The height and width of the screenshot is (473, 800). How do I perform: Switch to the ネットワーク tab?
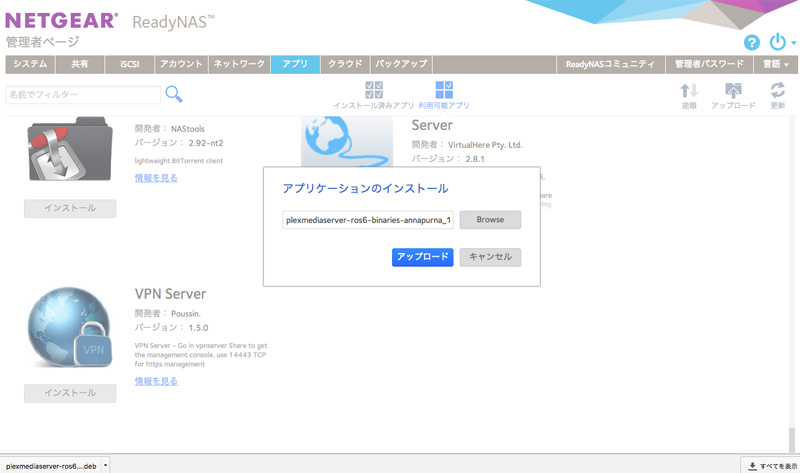pos(239,64)
